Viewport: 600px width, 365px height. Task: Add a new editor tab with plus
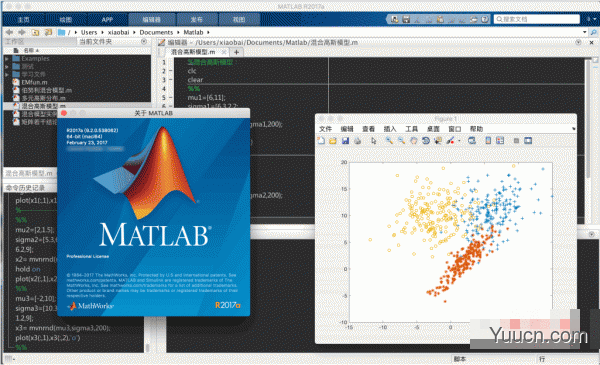pyautogui.click(x=236, y=52)
